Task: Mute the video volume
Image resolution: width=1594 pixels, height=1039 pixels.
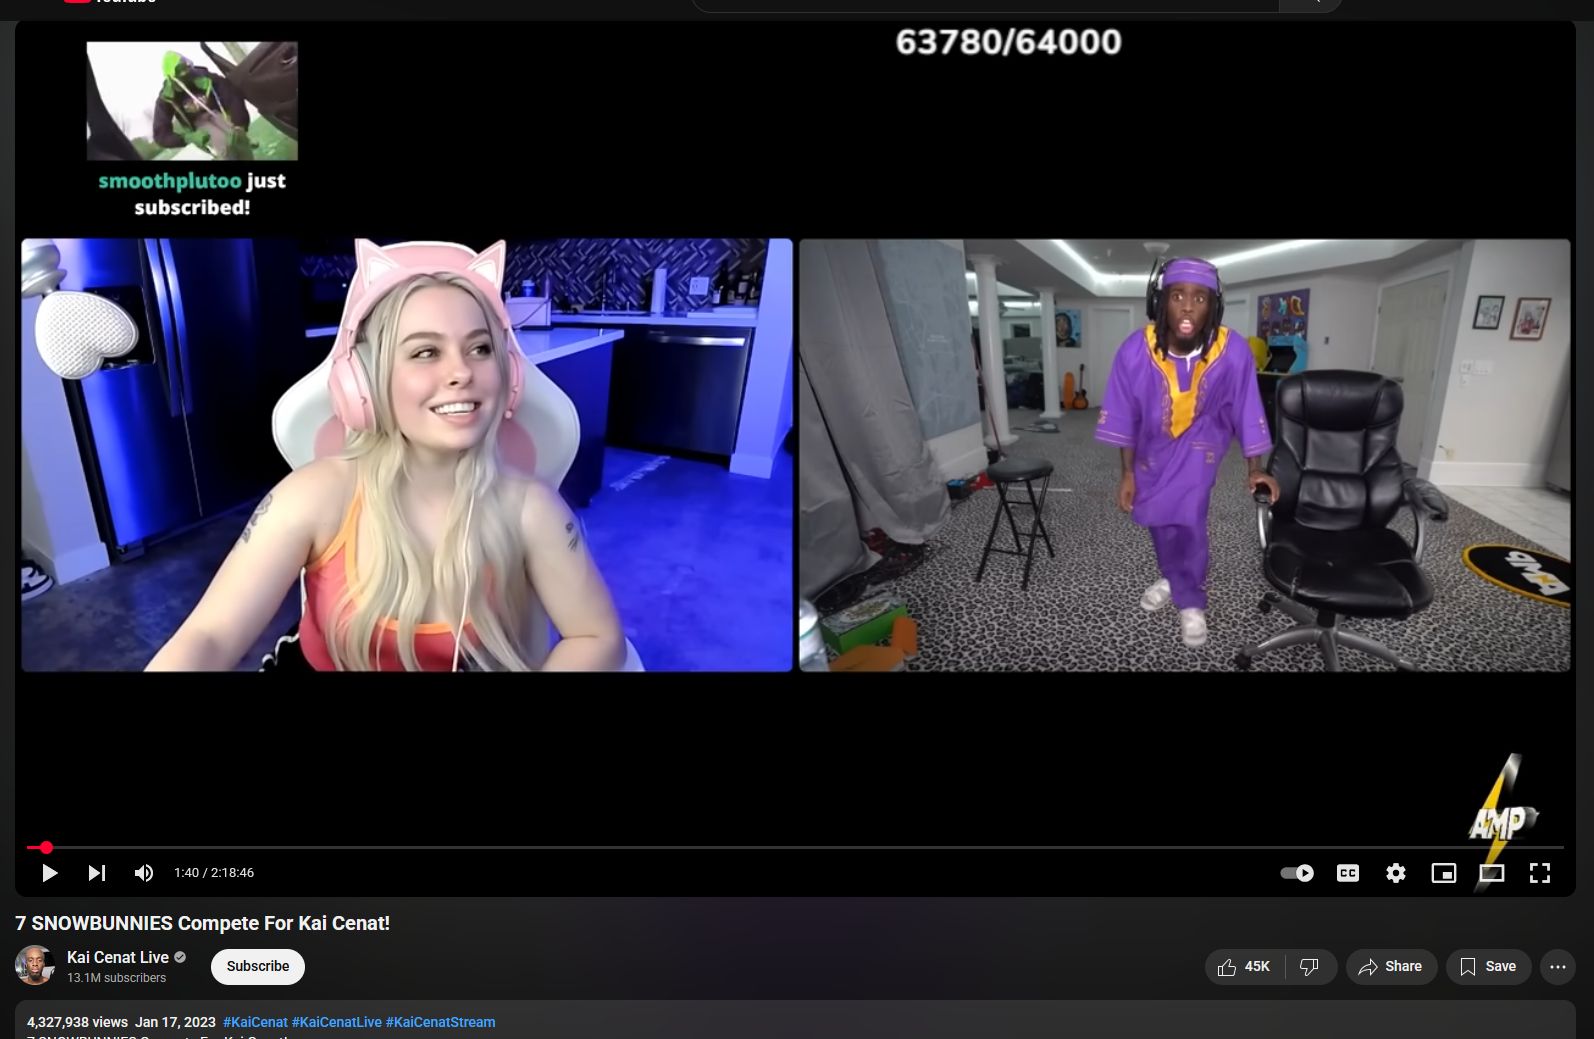Action: 144,873
